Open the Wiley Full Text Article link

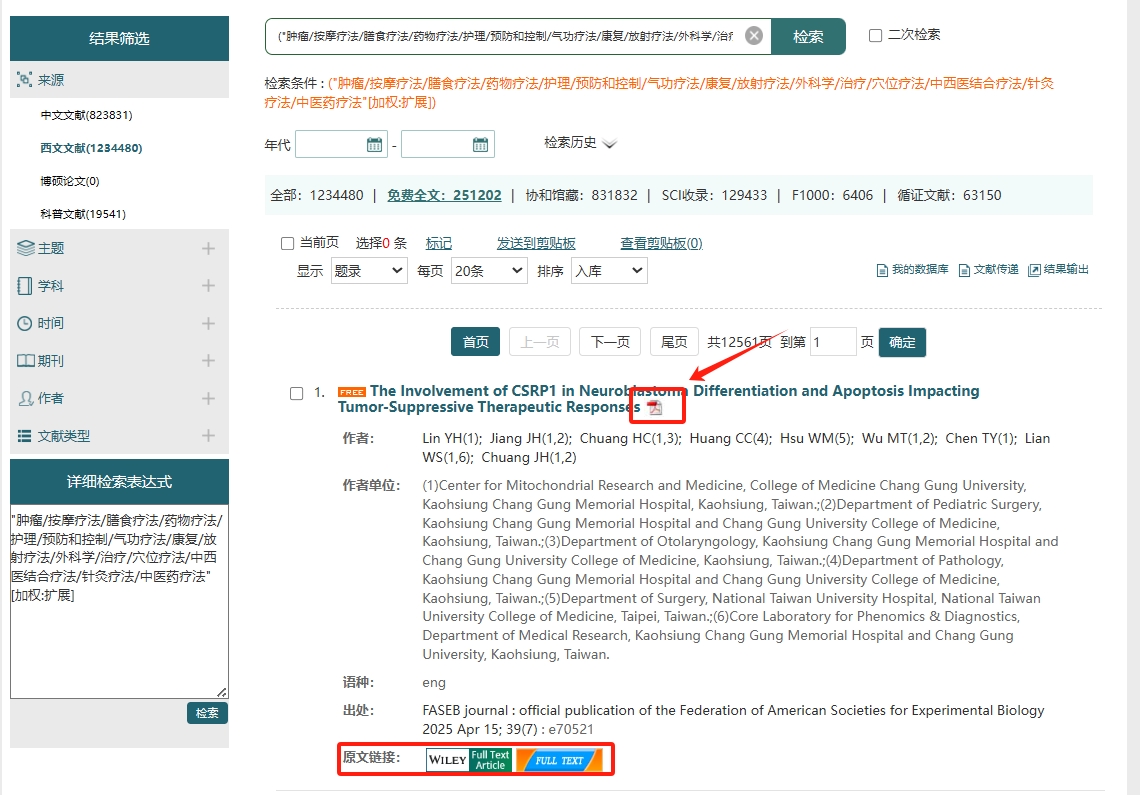468,760
